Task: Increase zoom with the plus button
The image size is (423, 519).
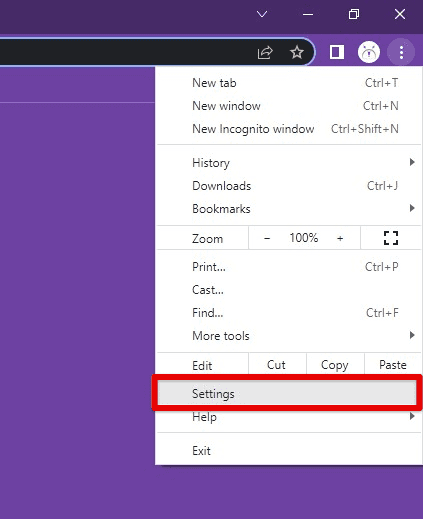Action: pos(340,238)
